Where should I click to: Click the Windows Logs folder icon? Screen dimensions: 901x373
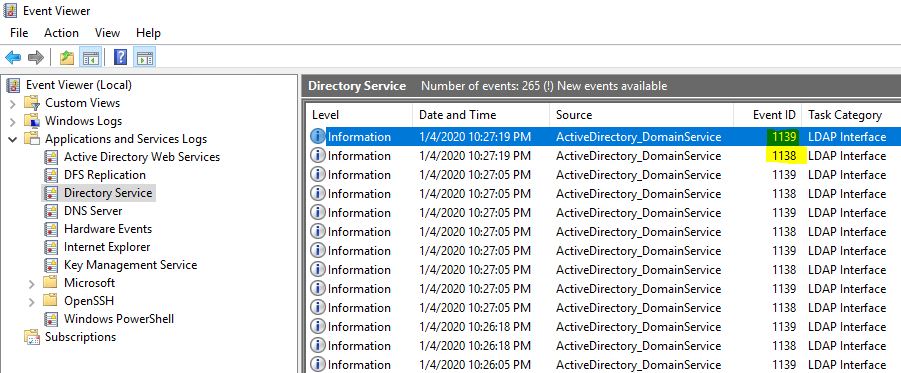pos(31,121)
